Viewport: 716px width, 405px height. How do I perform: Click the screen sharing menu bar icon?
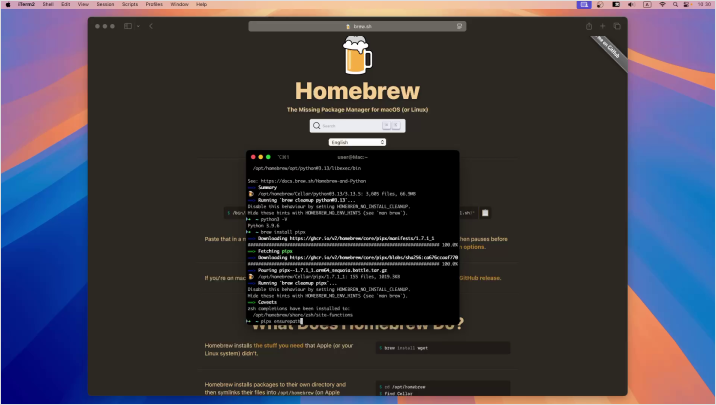(x=584, y=4)
